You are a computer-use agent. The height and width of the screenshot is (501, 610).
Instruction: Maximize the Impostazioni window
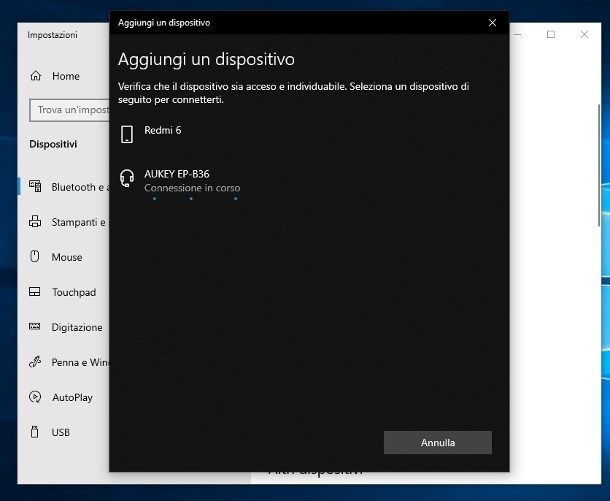(551, 35)
